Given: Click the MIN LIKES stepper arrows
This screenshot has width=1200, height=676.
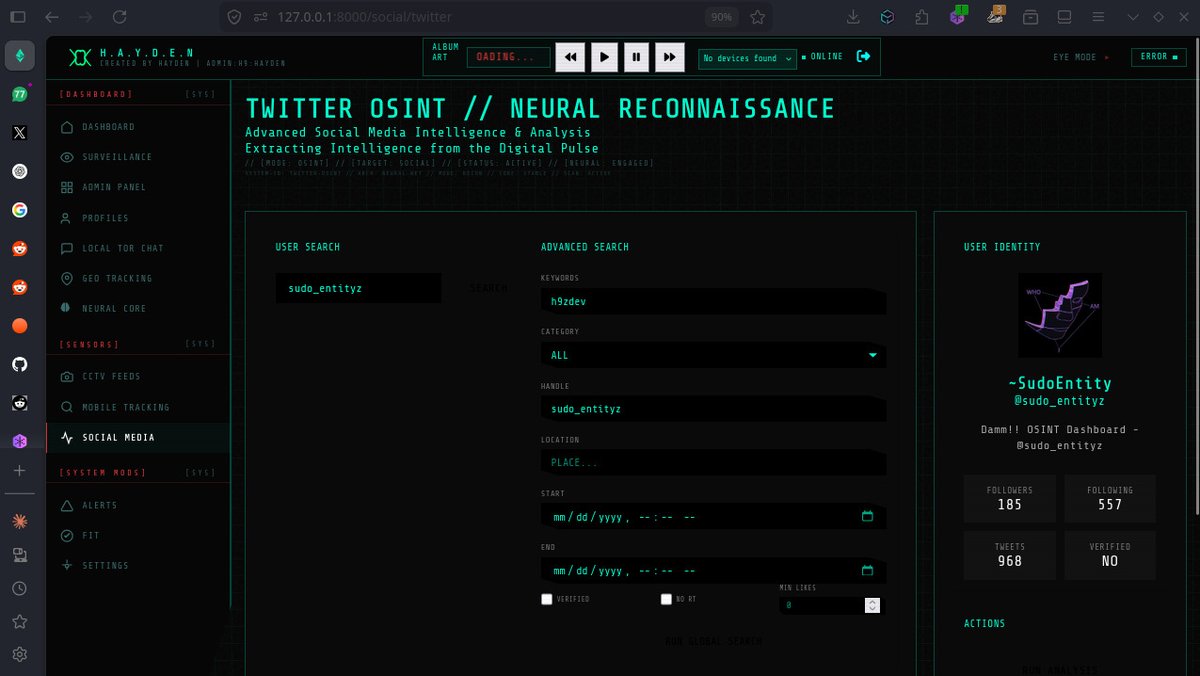Looking at the screenshot, I should click(x=872, y=605).
